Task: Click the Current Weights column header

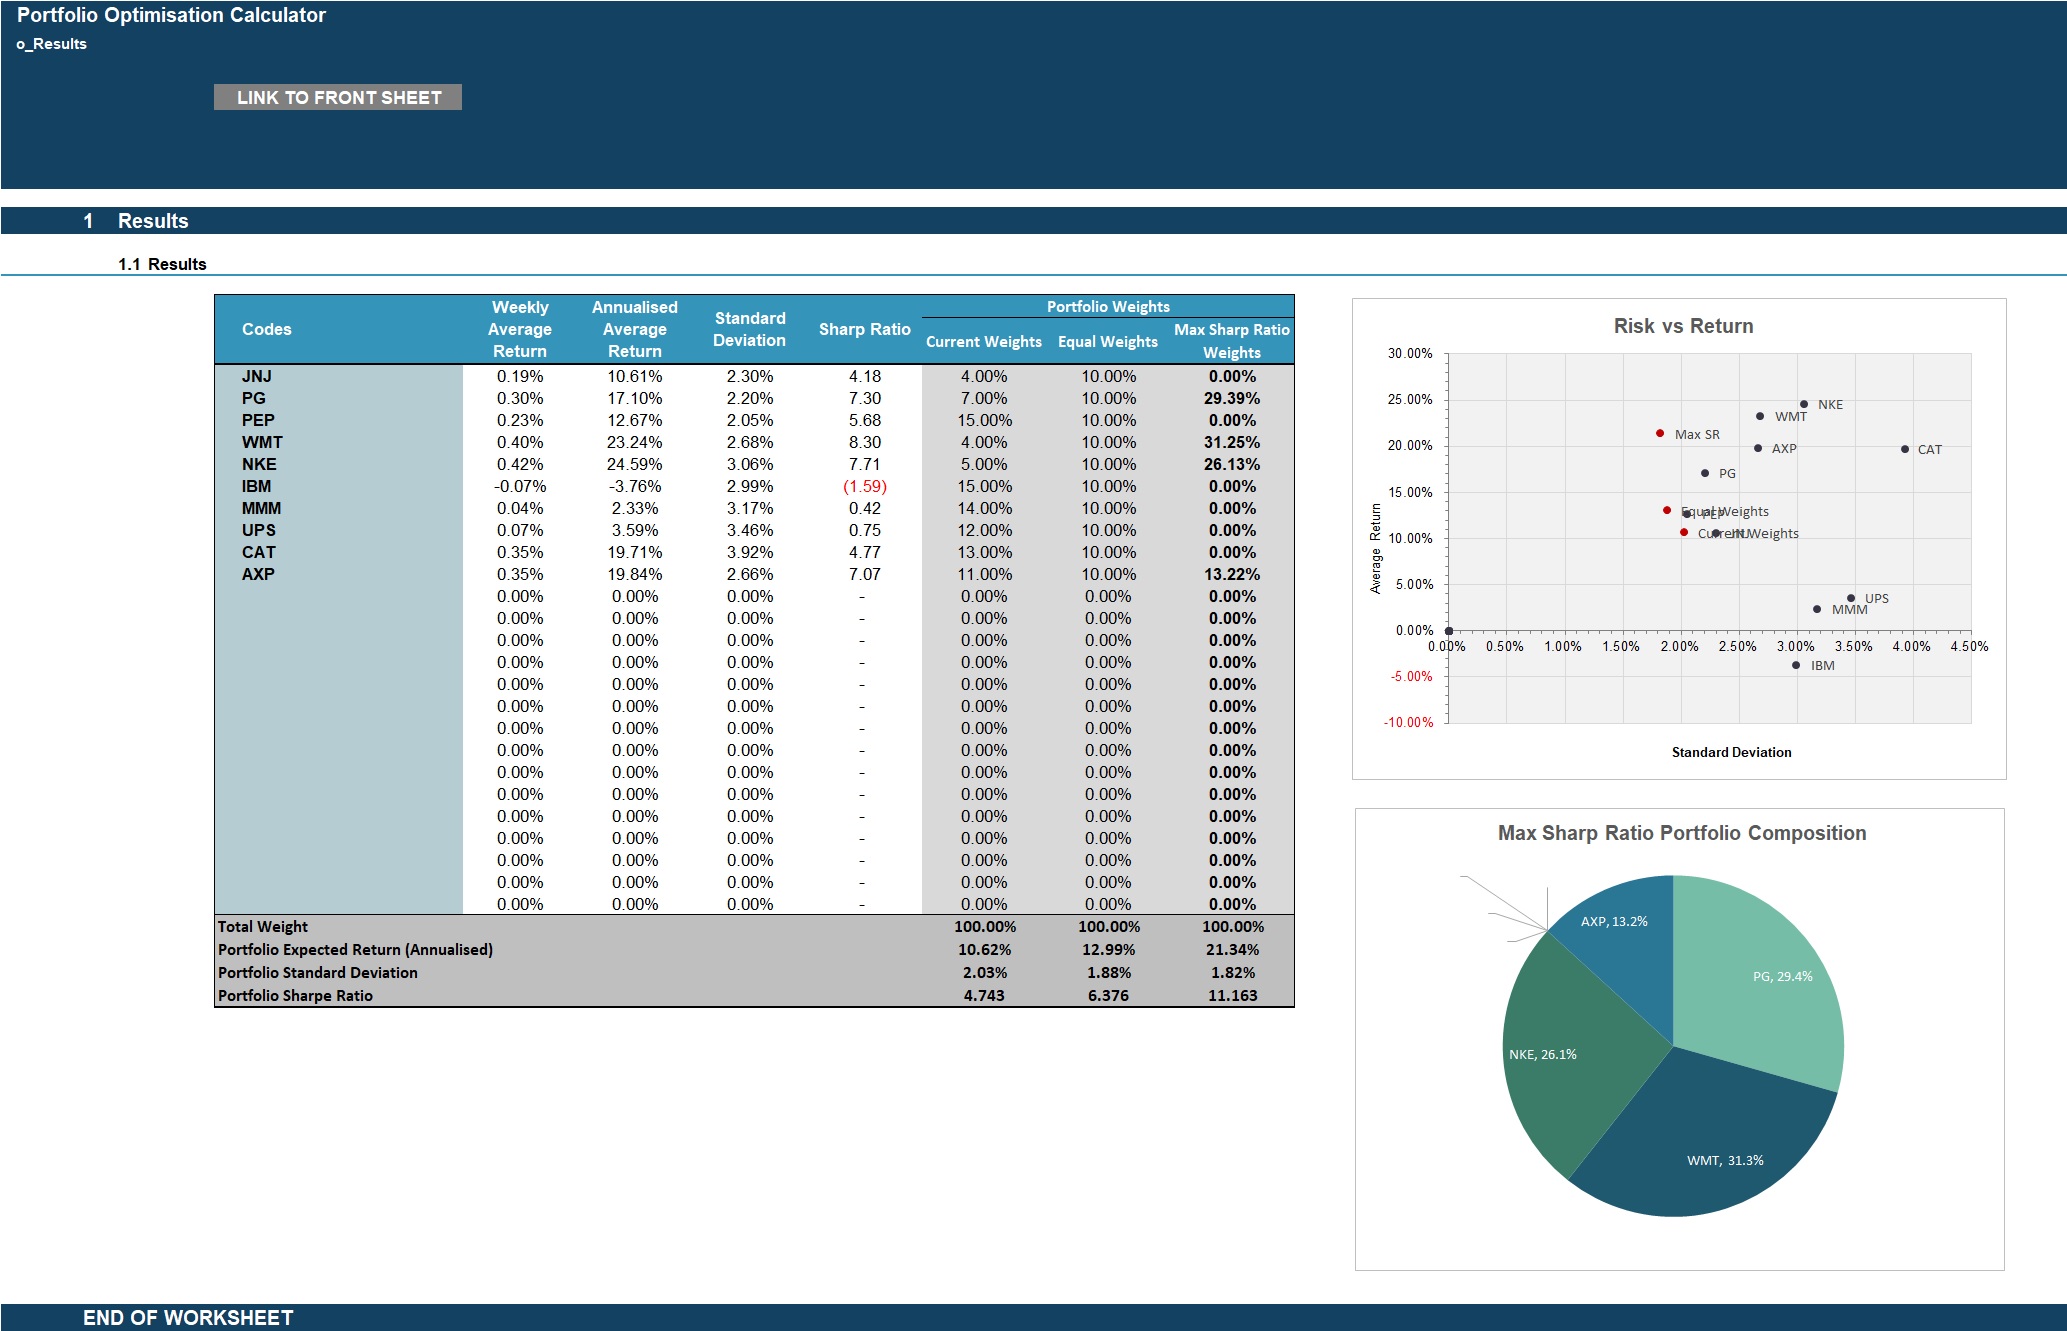Action: [x=984, y=341]
